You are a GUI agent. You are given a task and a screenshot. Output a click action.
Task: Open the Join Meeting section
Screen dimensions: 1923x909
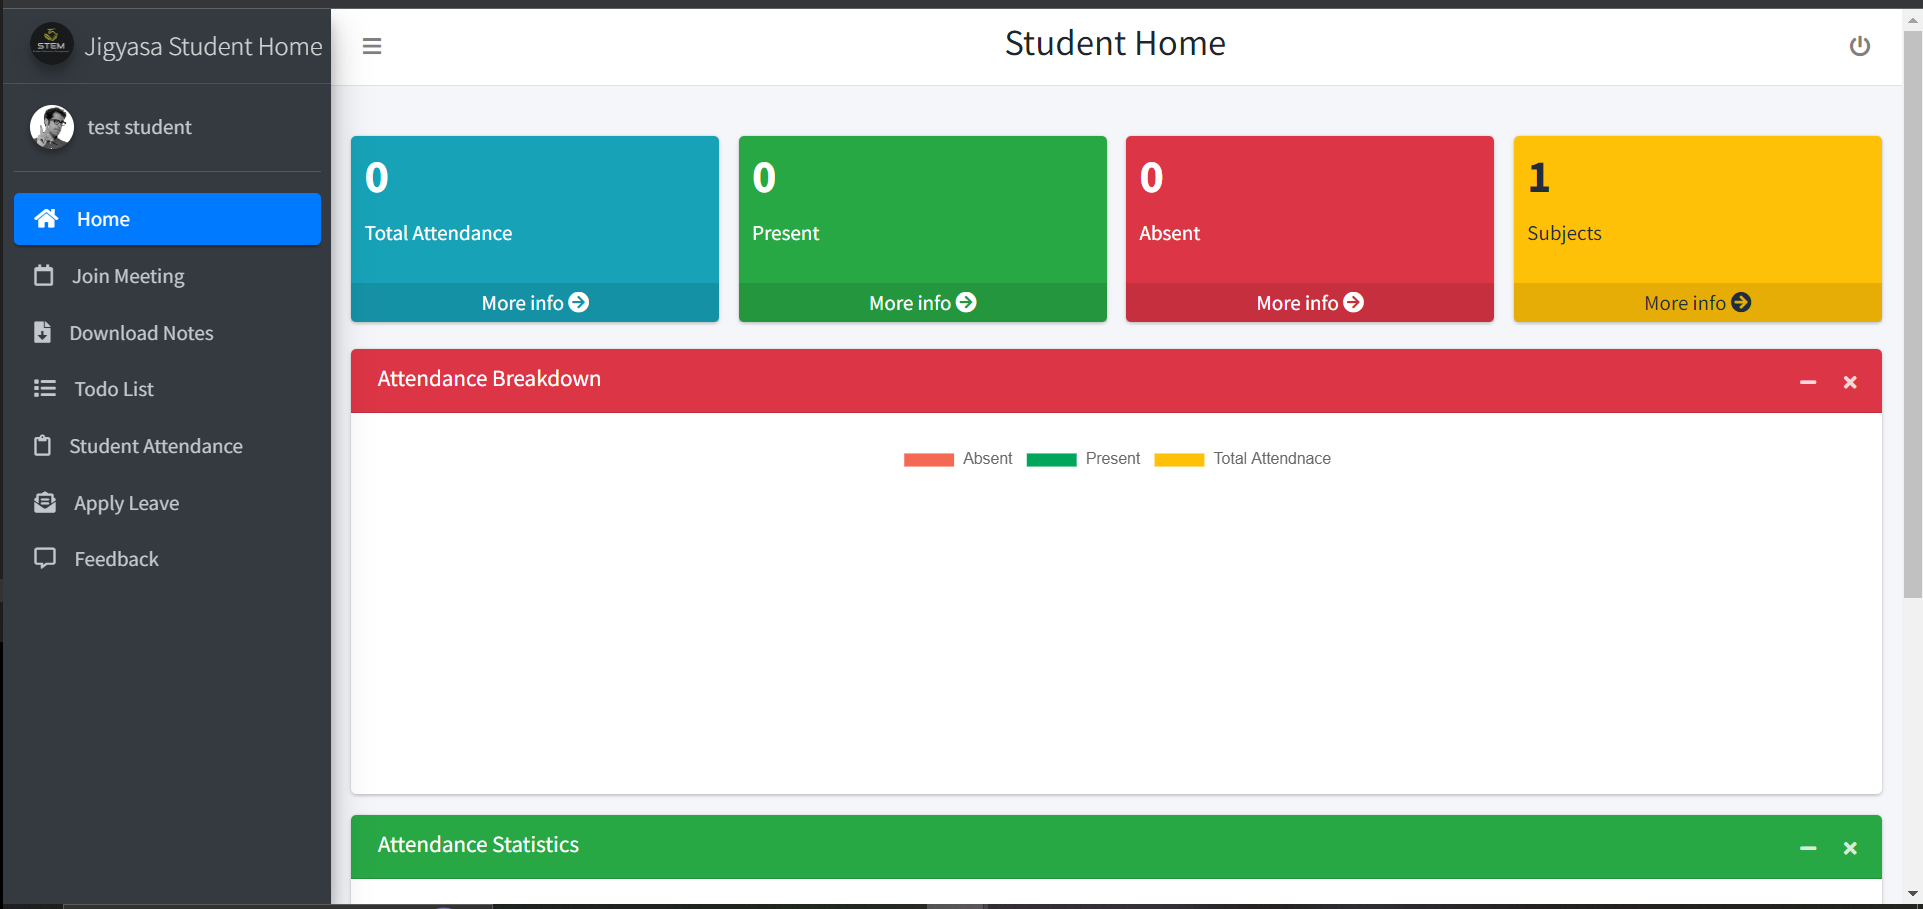click(127, 276)
